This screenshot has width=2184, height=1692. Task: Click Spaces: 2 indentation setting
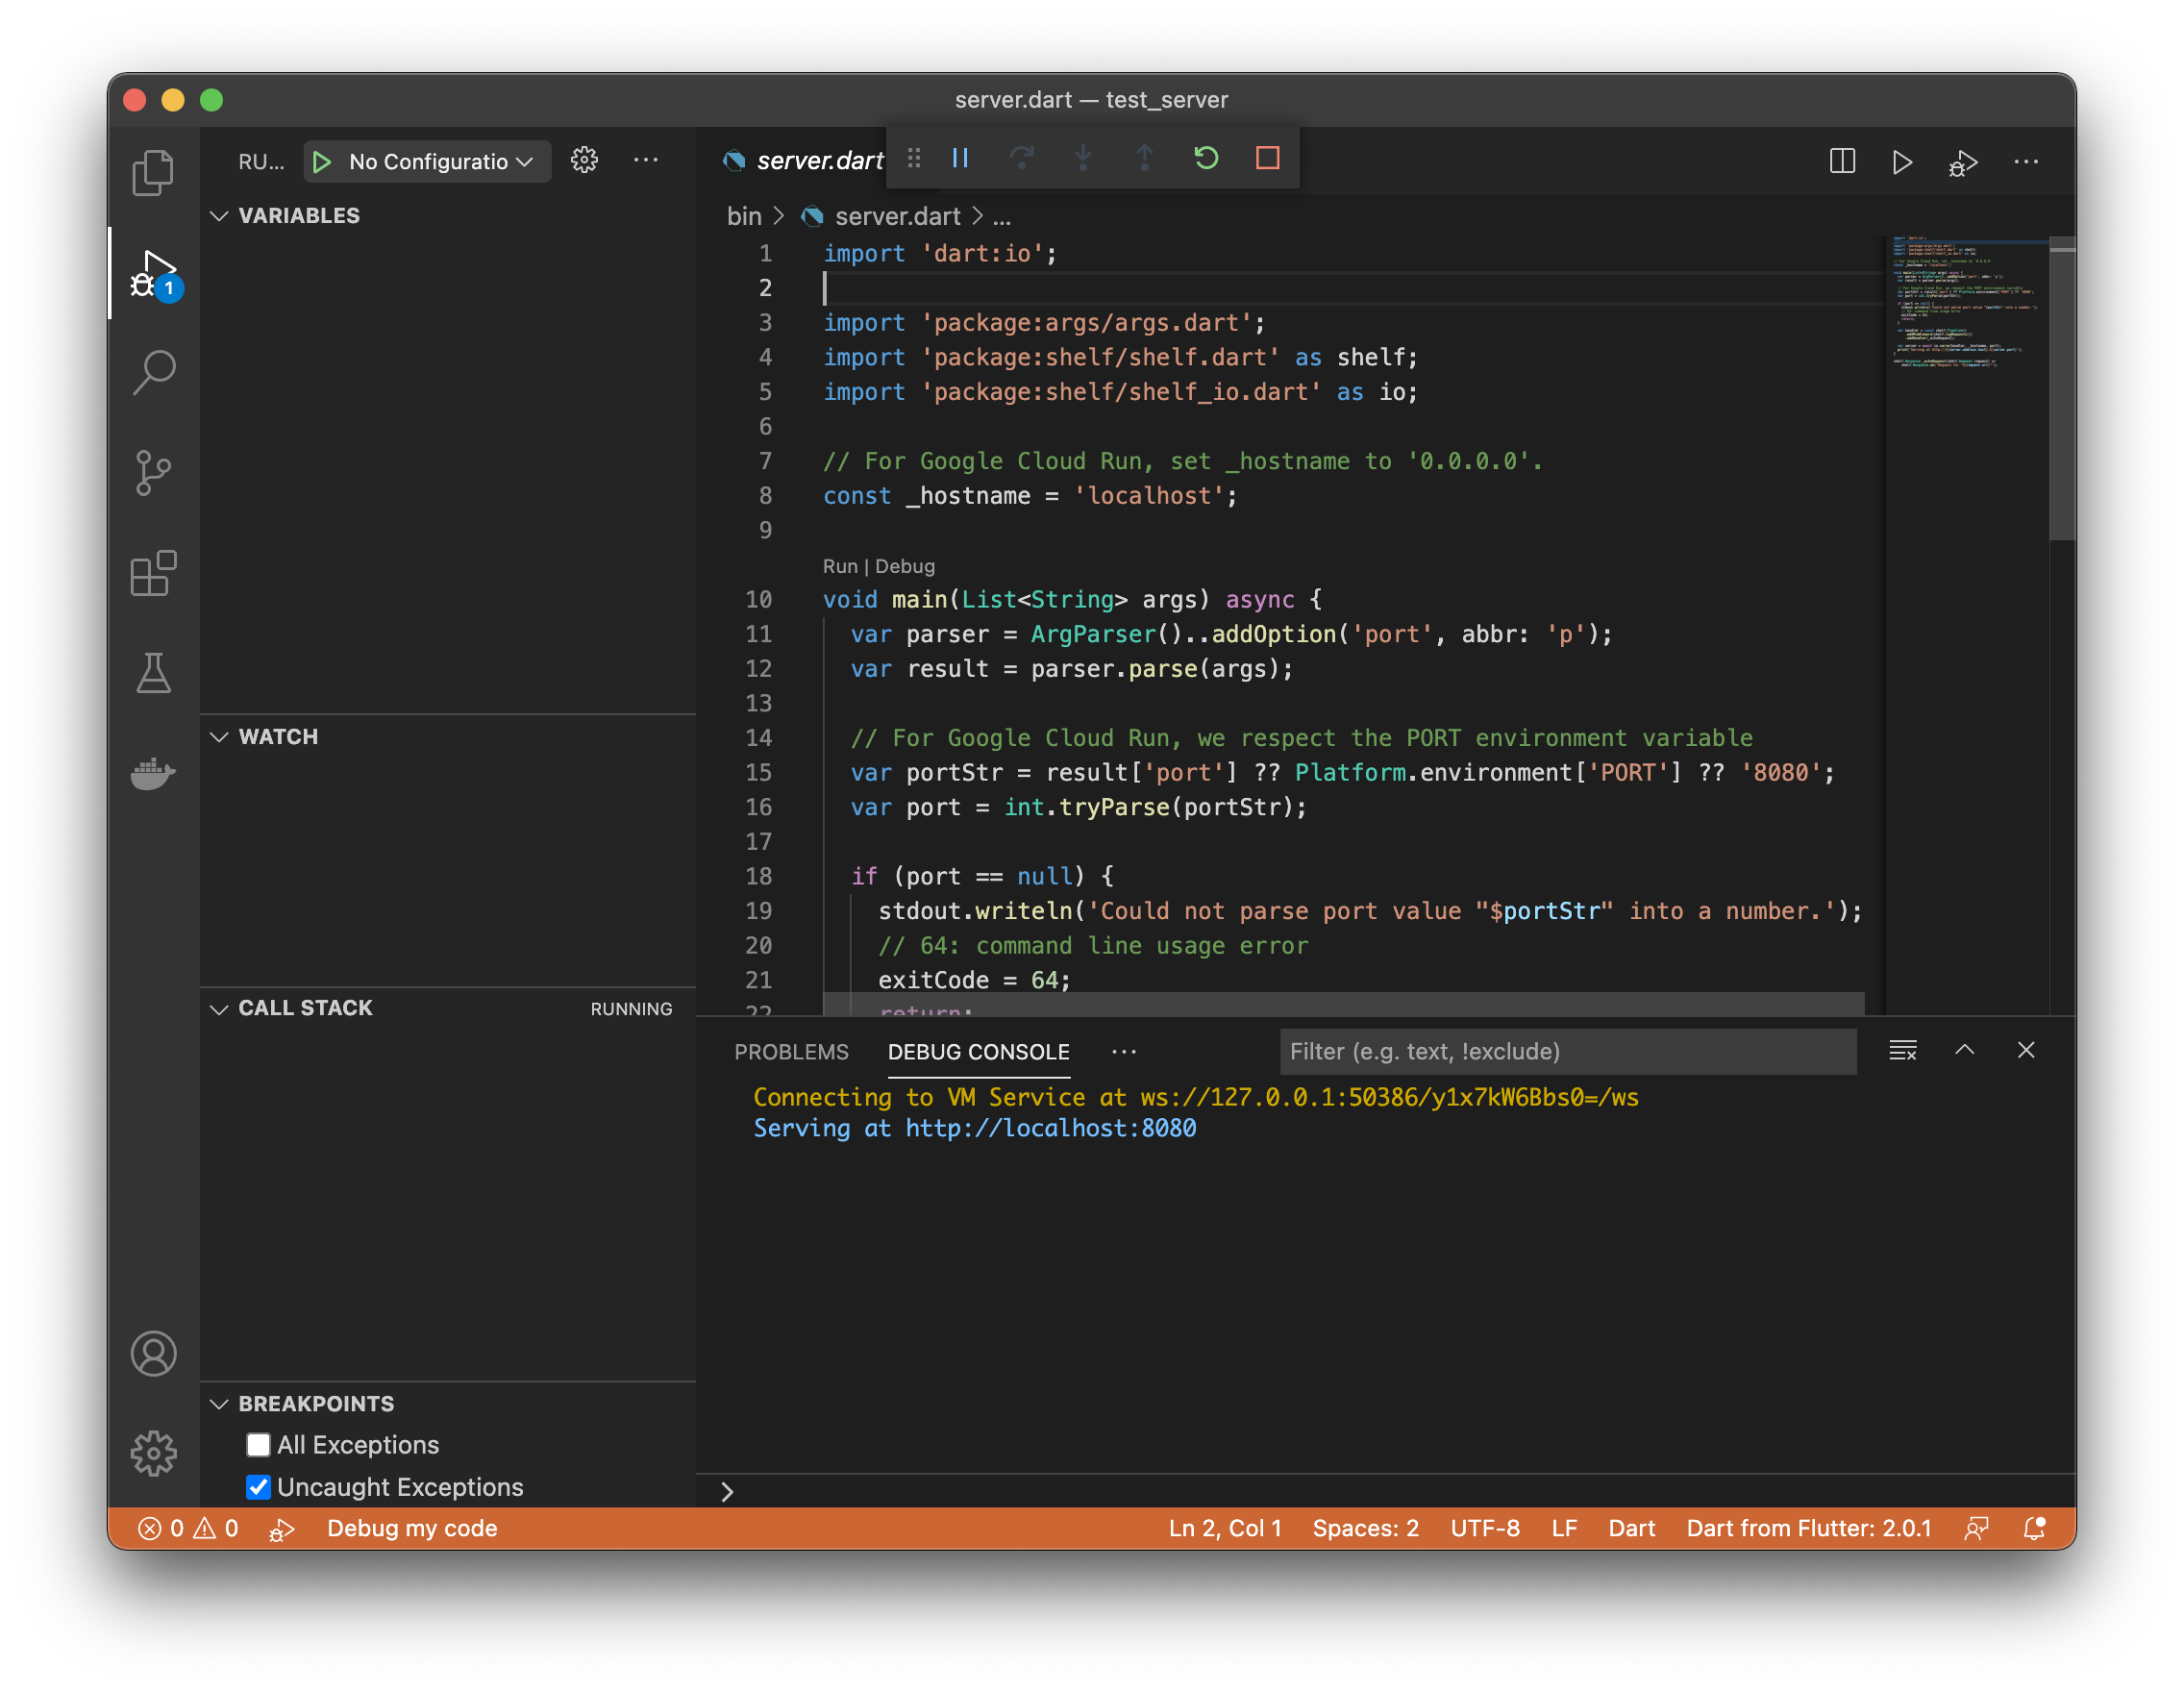tap(1365, 1528)
